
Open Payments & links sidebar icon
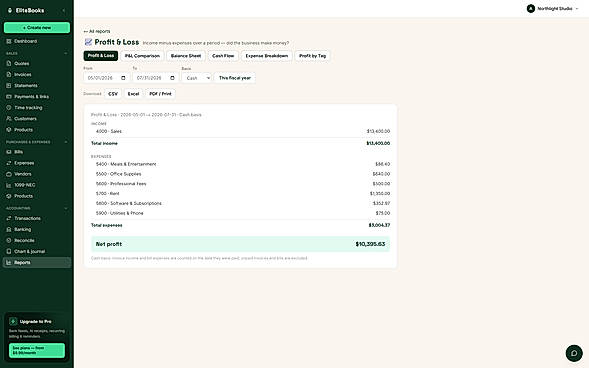coord(9,97)
